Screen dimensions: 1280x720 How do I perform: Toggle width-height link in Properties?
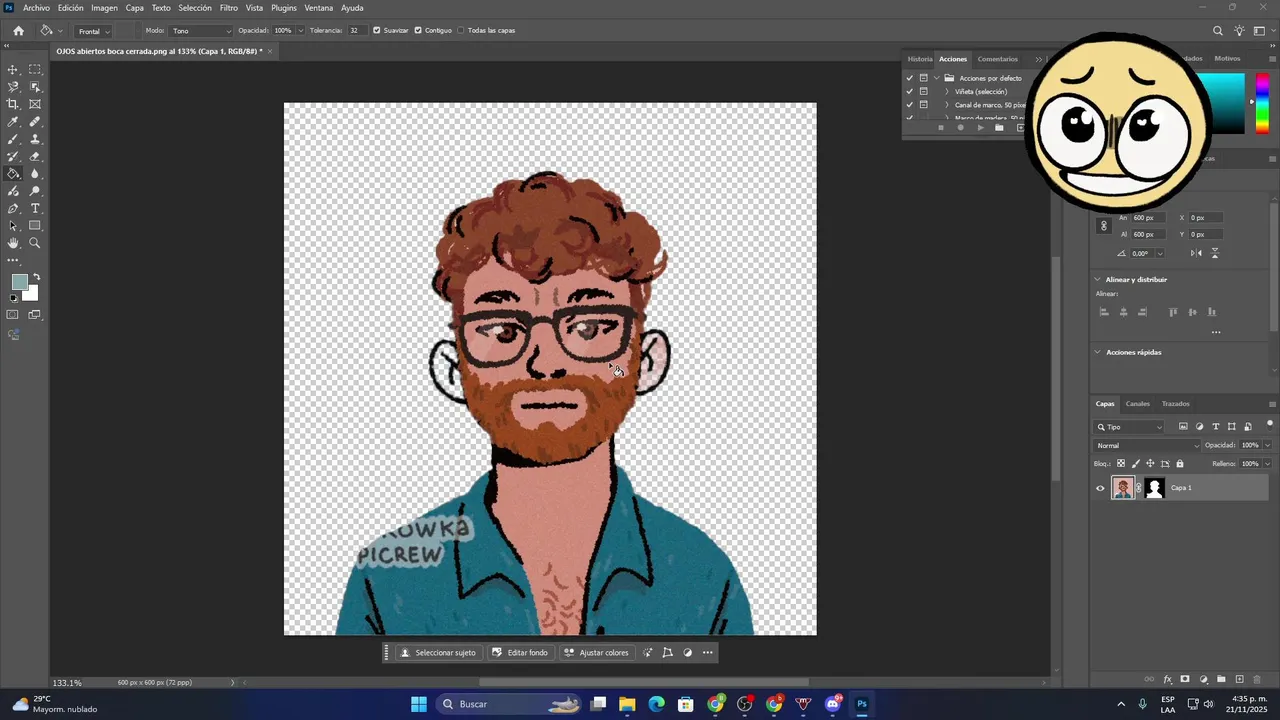[x=1104, y=226]
